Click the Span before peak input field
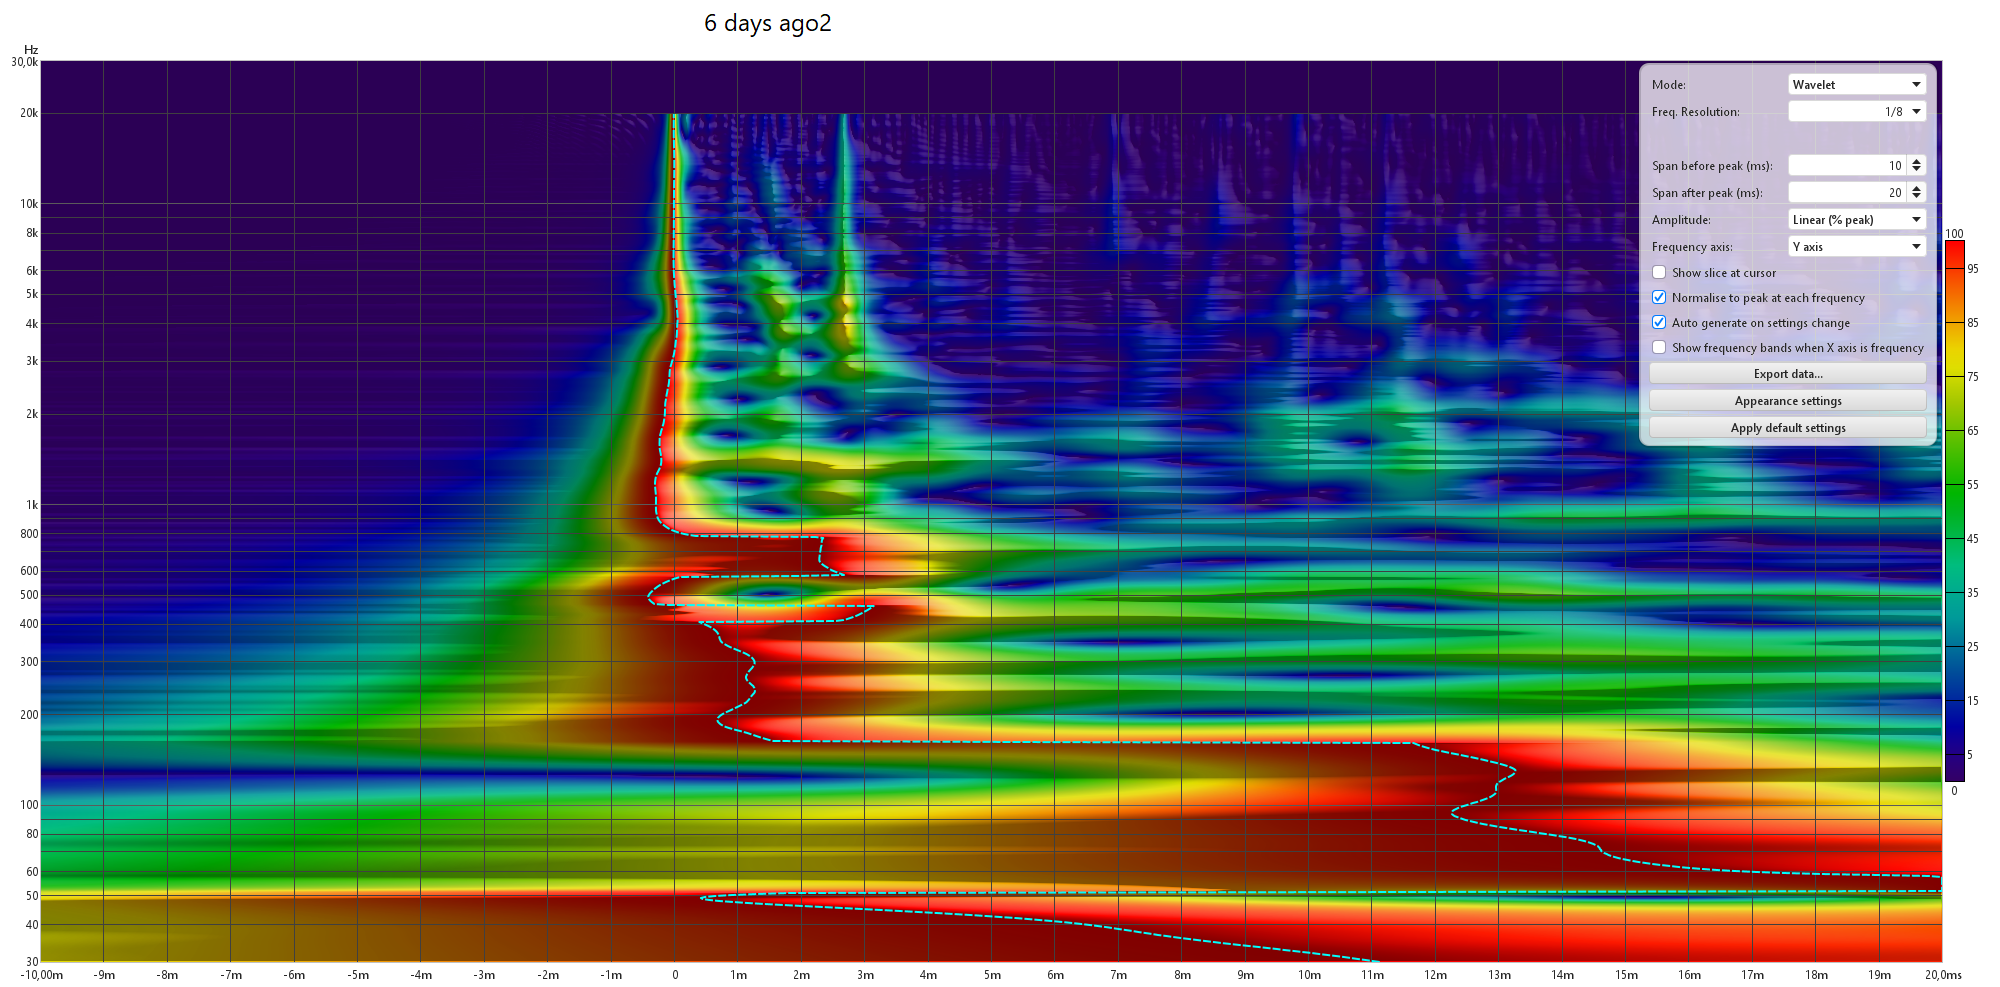This screenshot has width=2000, height=987. point(1846,166)
